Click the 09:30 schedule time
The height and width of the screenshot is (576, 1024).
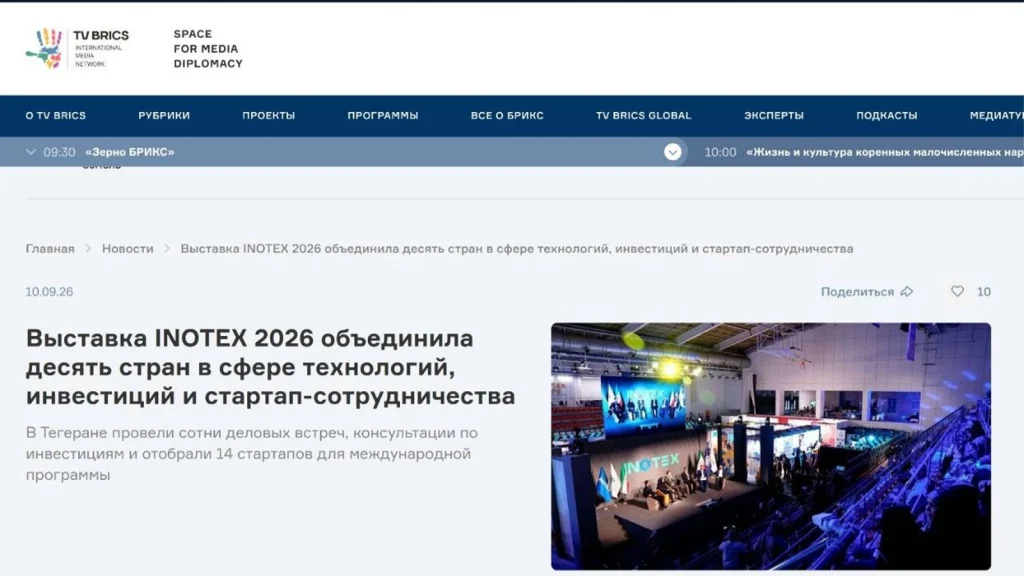click(59, 152)
